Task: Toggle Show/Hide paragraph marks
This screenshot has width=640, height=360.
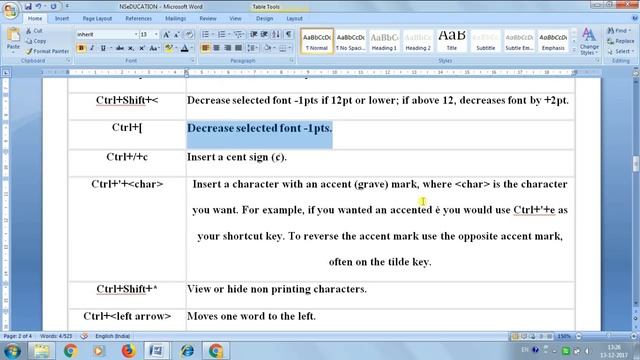Action: point(289,35)
